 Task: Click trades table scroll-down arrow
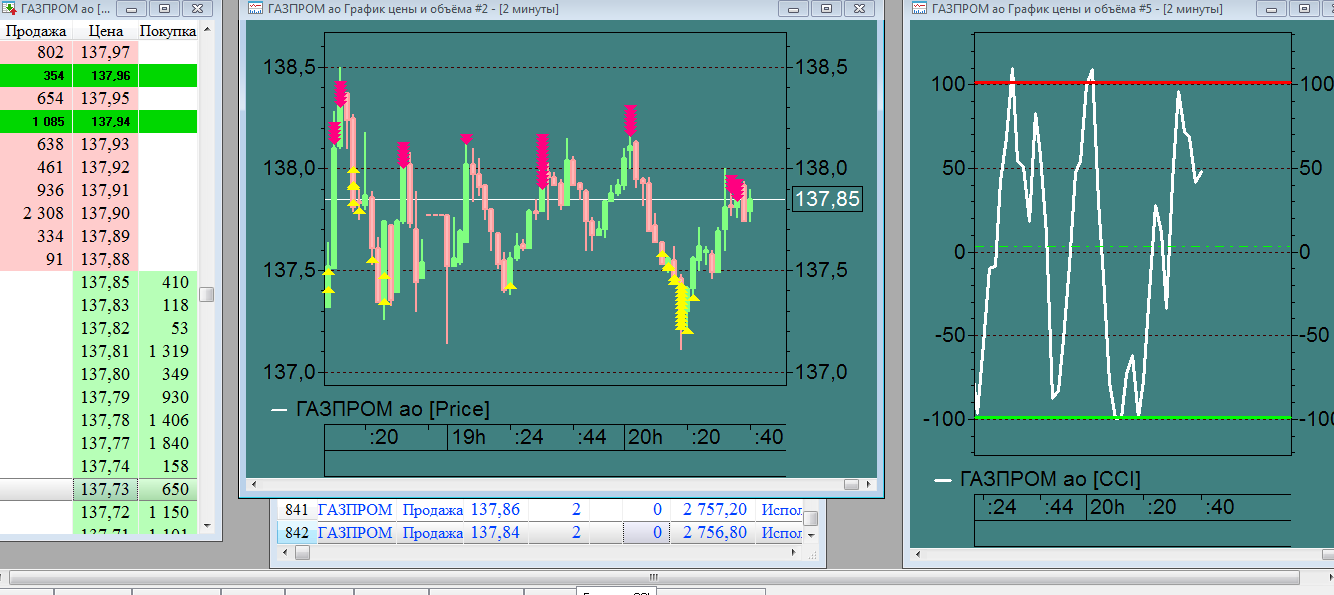811,534
